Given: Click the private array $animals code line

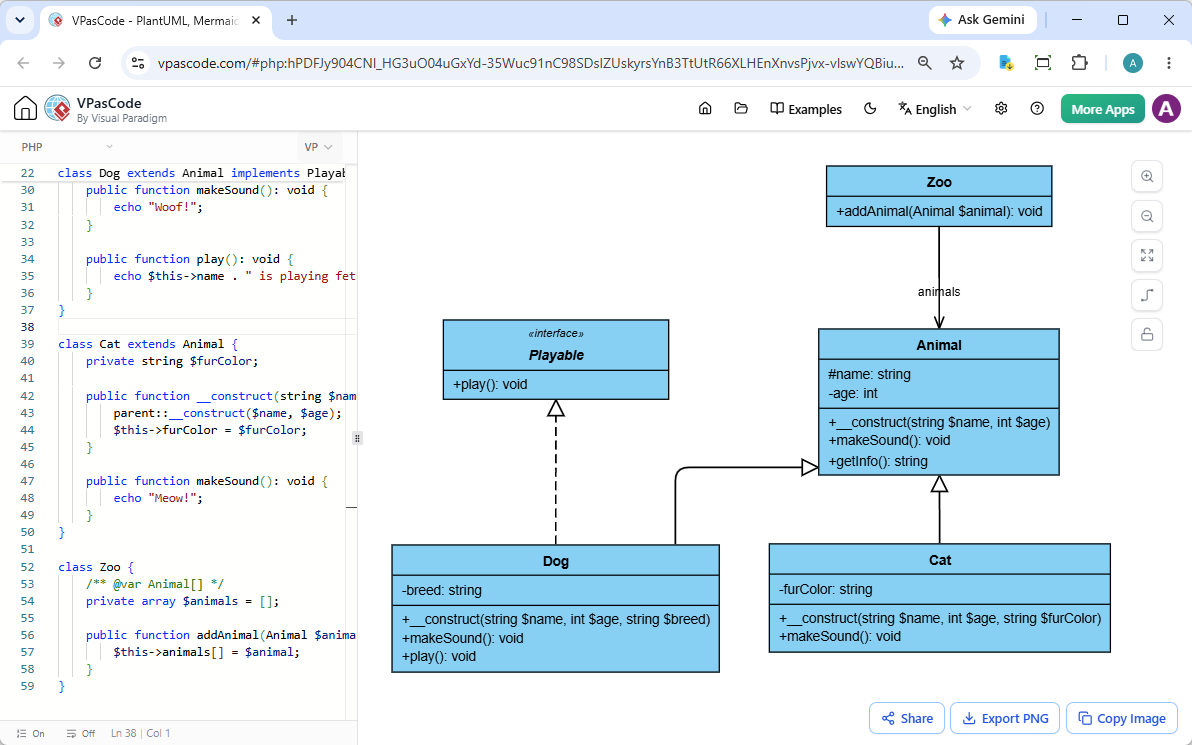Looking at the screenshot, I should coord(182,601).
